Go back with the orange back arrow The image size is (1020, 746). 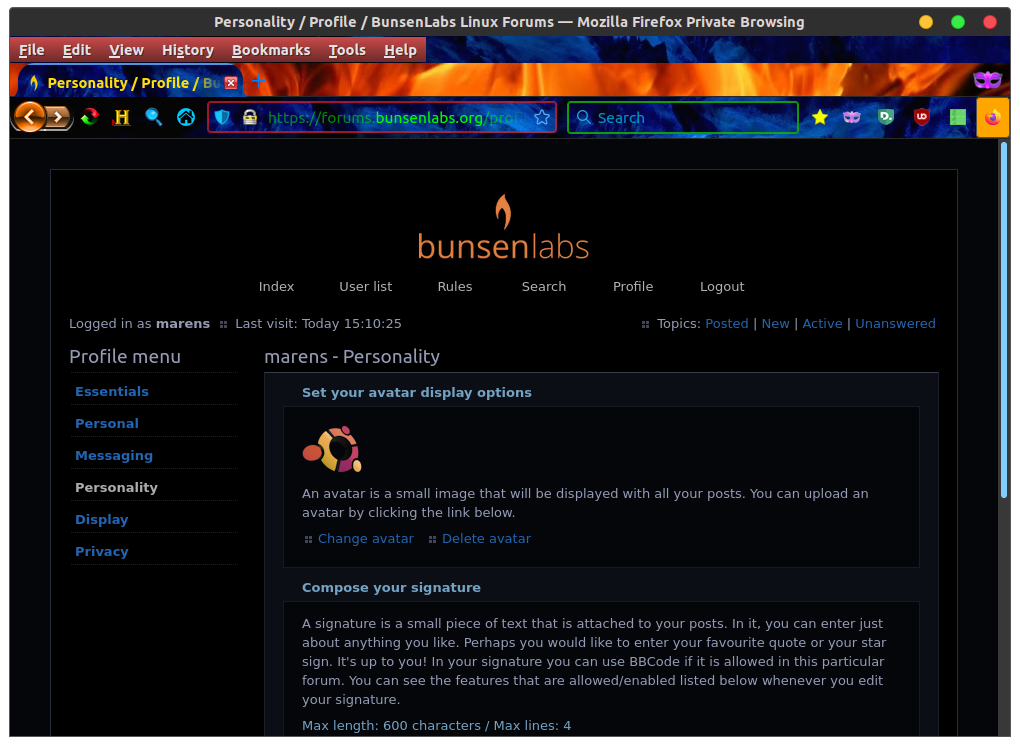coord(29,117)
